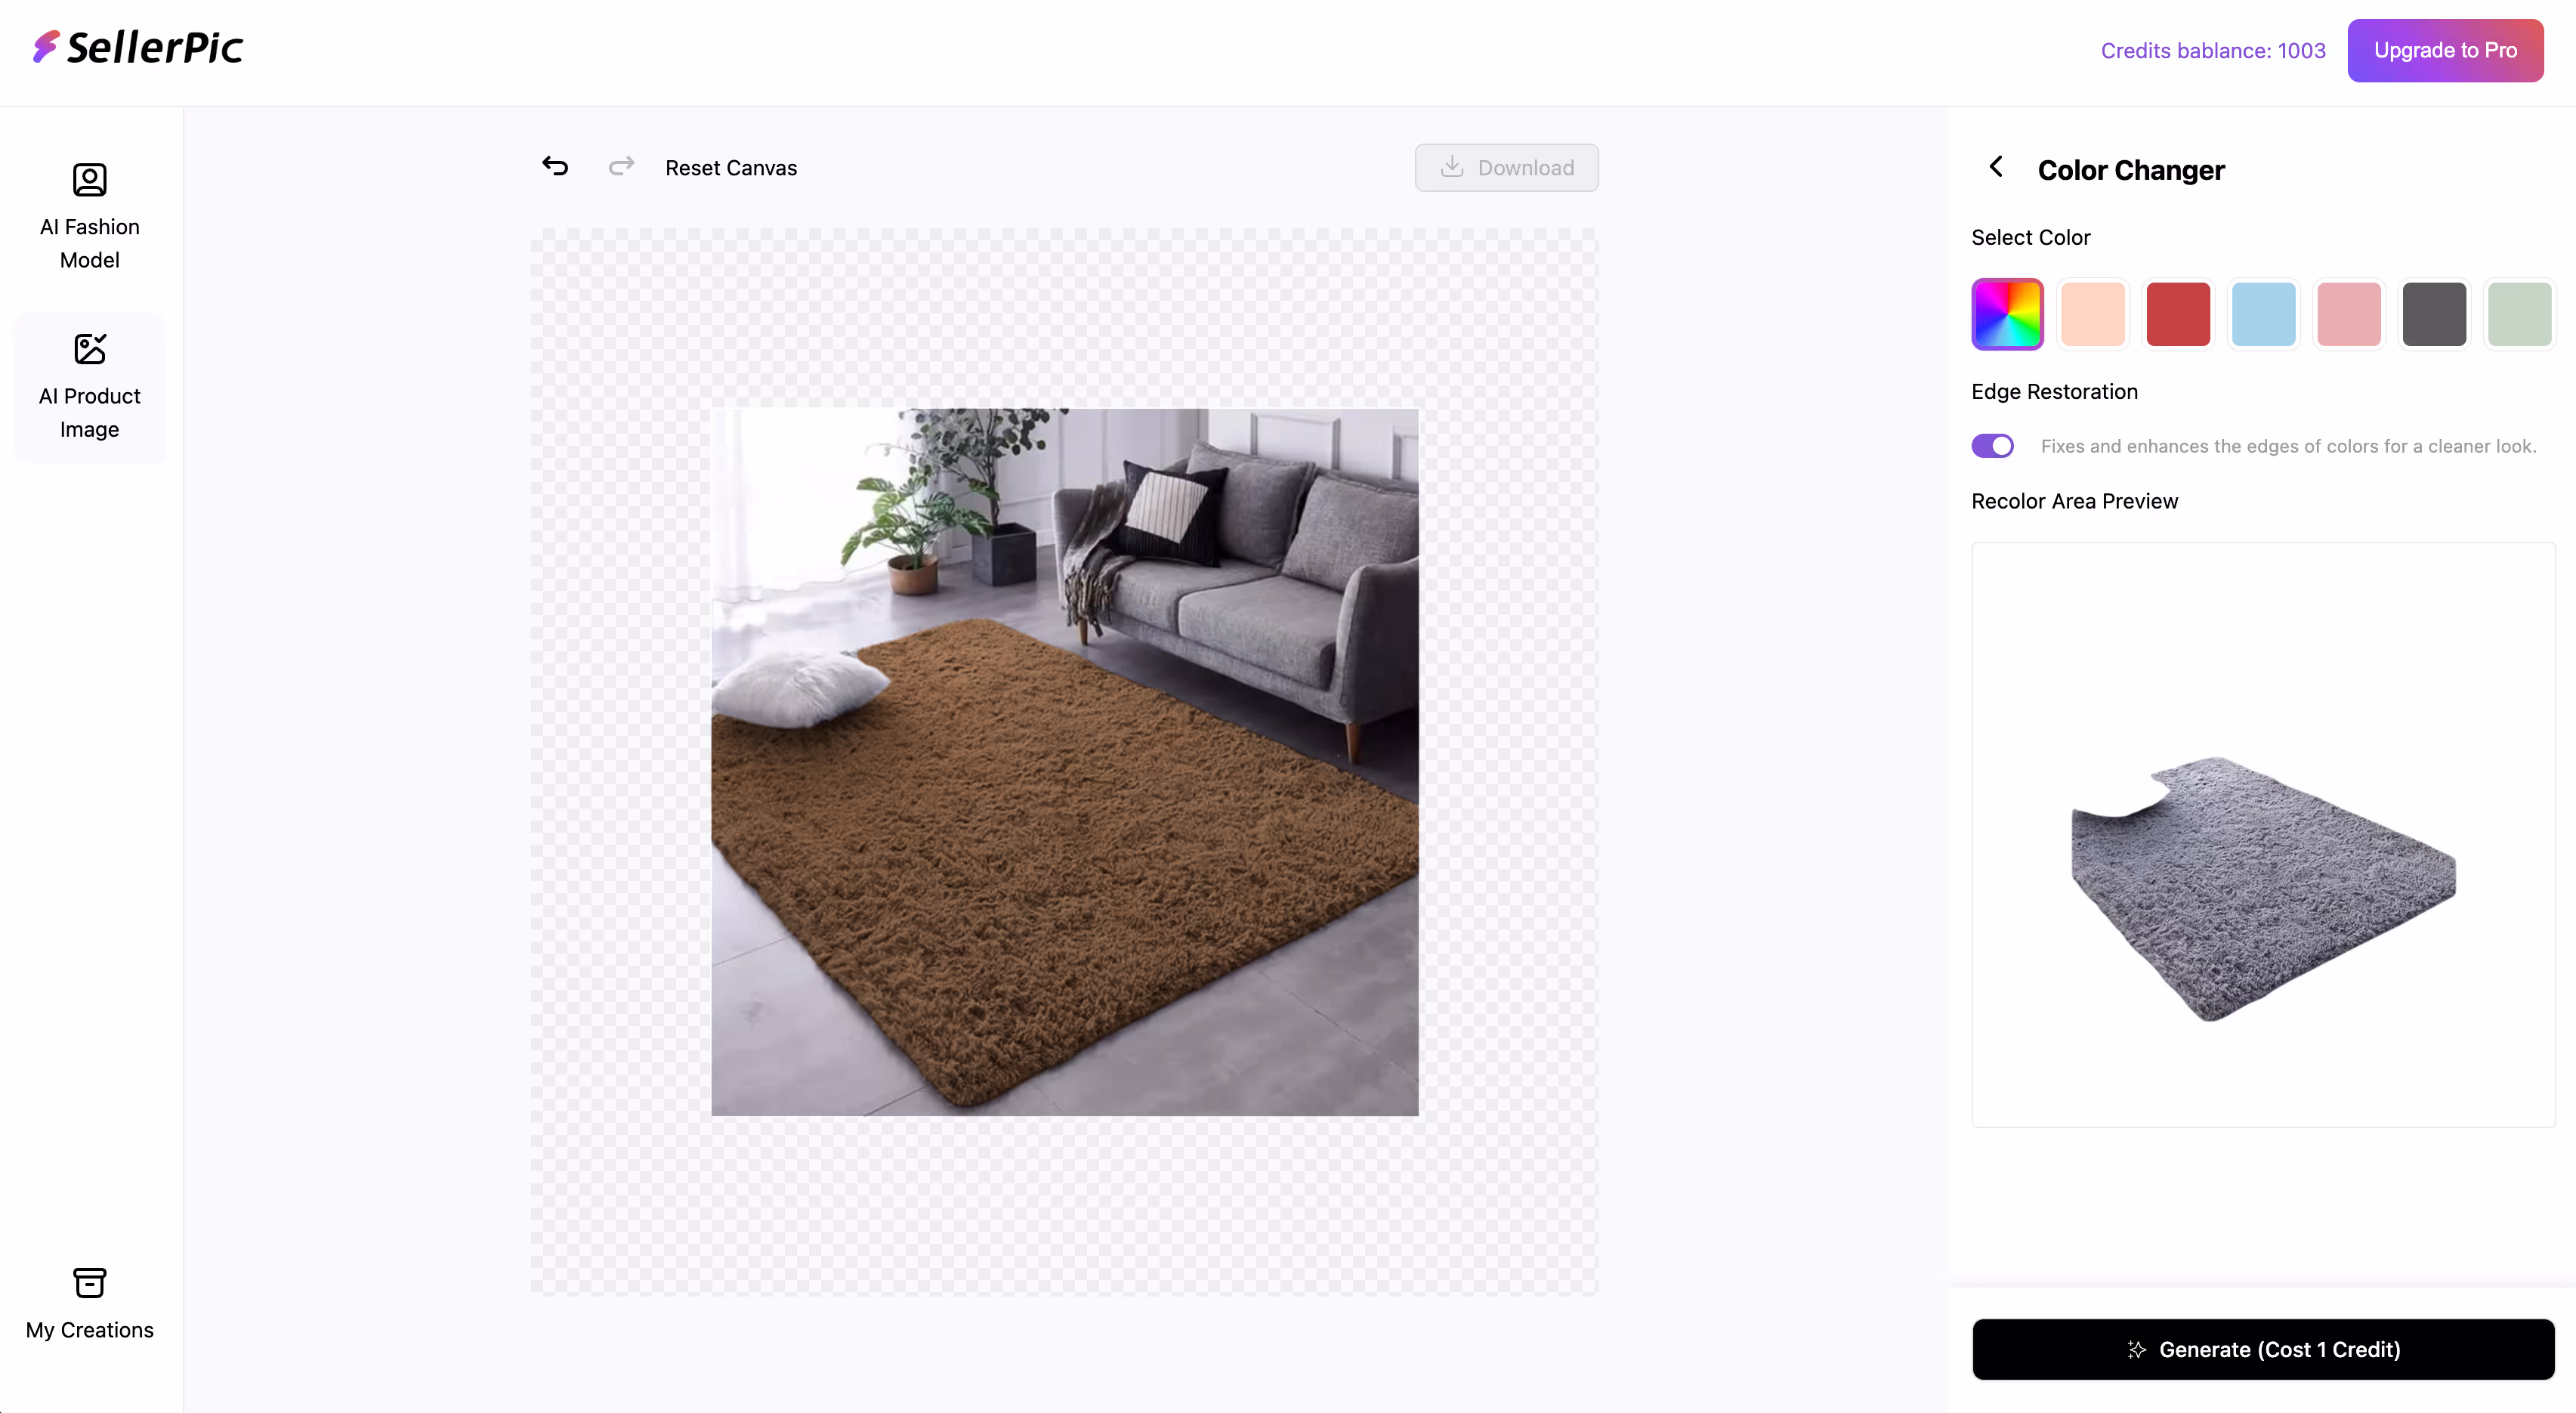Image resolution: width=2576 pixels, height=1413 pixels.
Task: Pick the pink color swatch
Action: point(2348,314)
